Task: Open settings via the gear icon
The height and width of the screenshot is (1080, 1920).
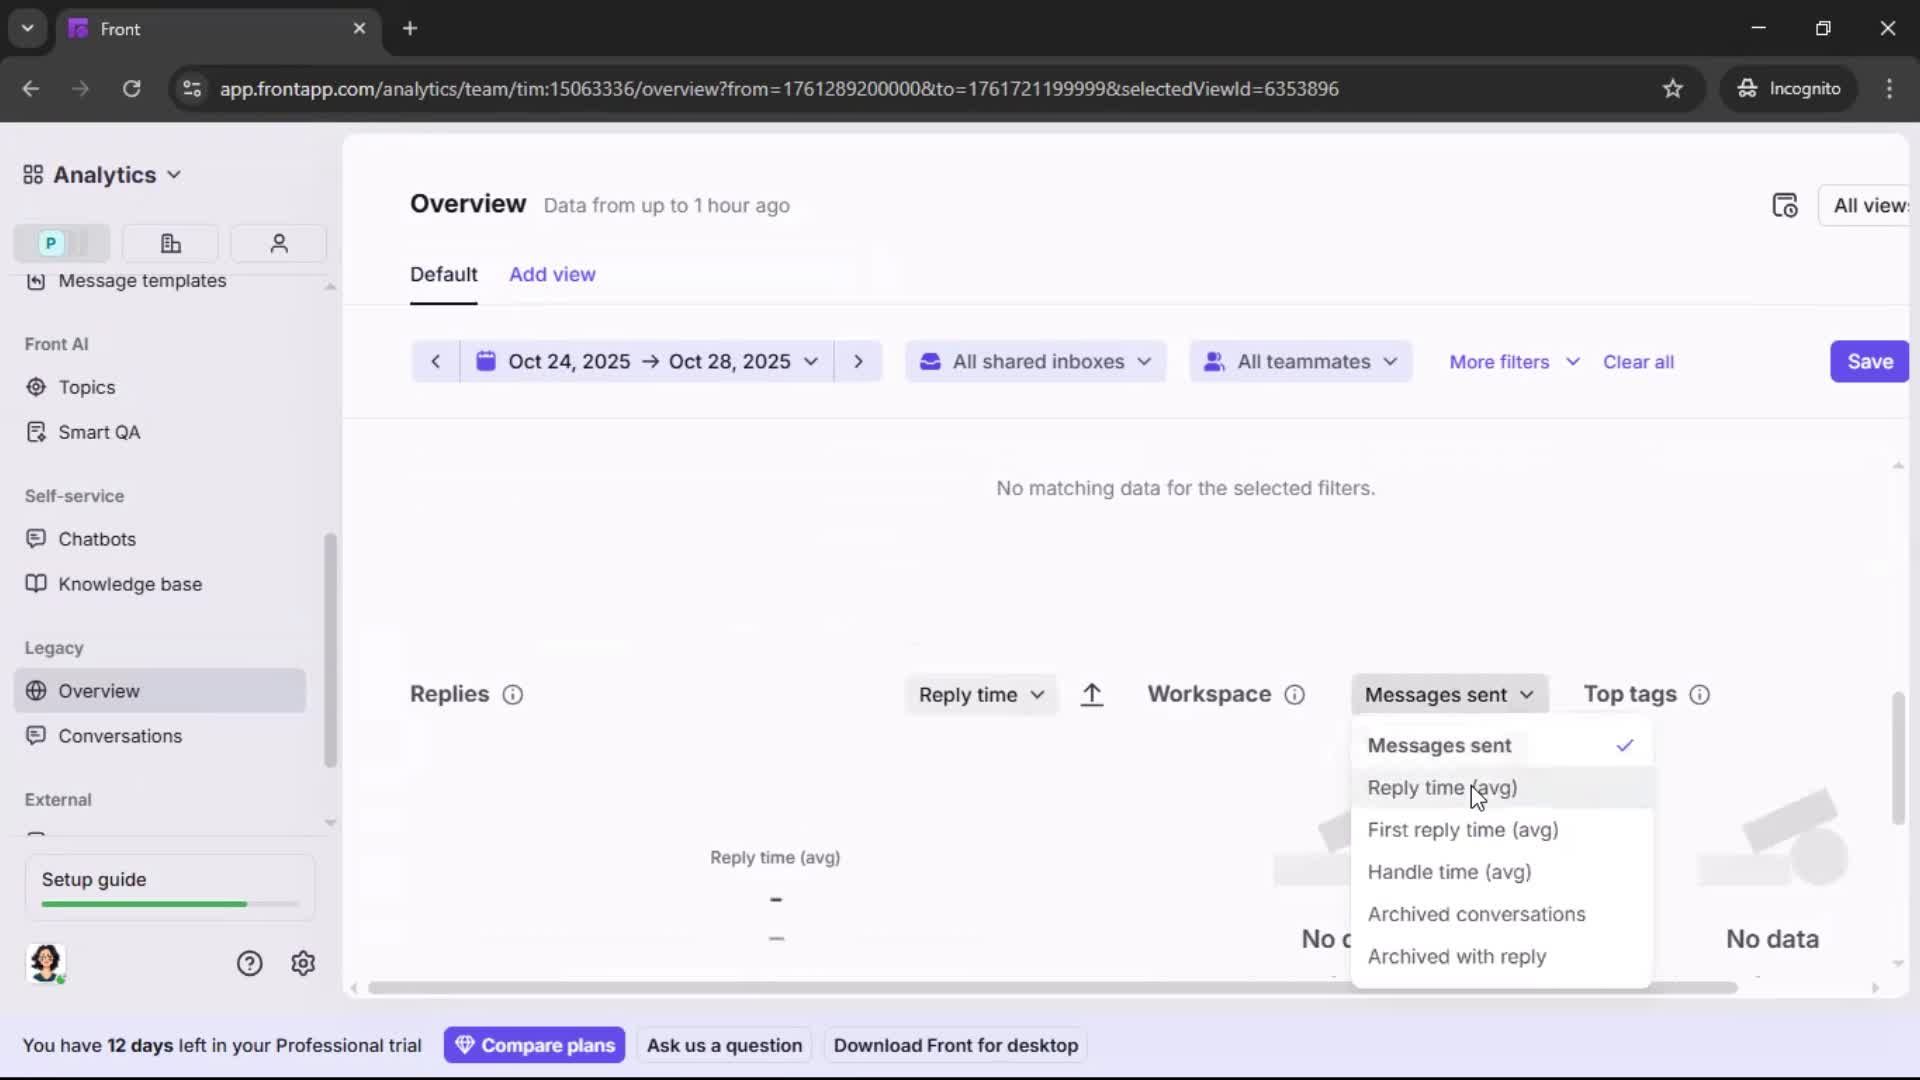Action: pos(302,963)
